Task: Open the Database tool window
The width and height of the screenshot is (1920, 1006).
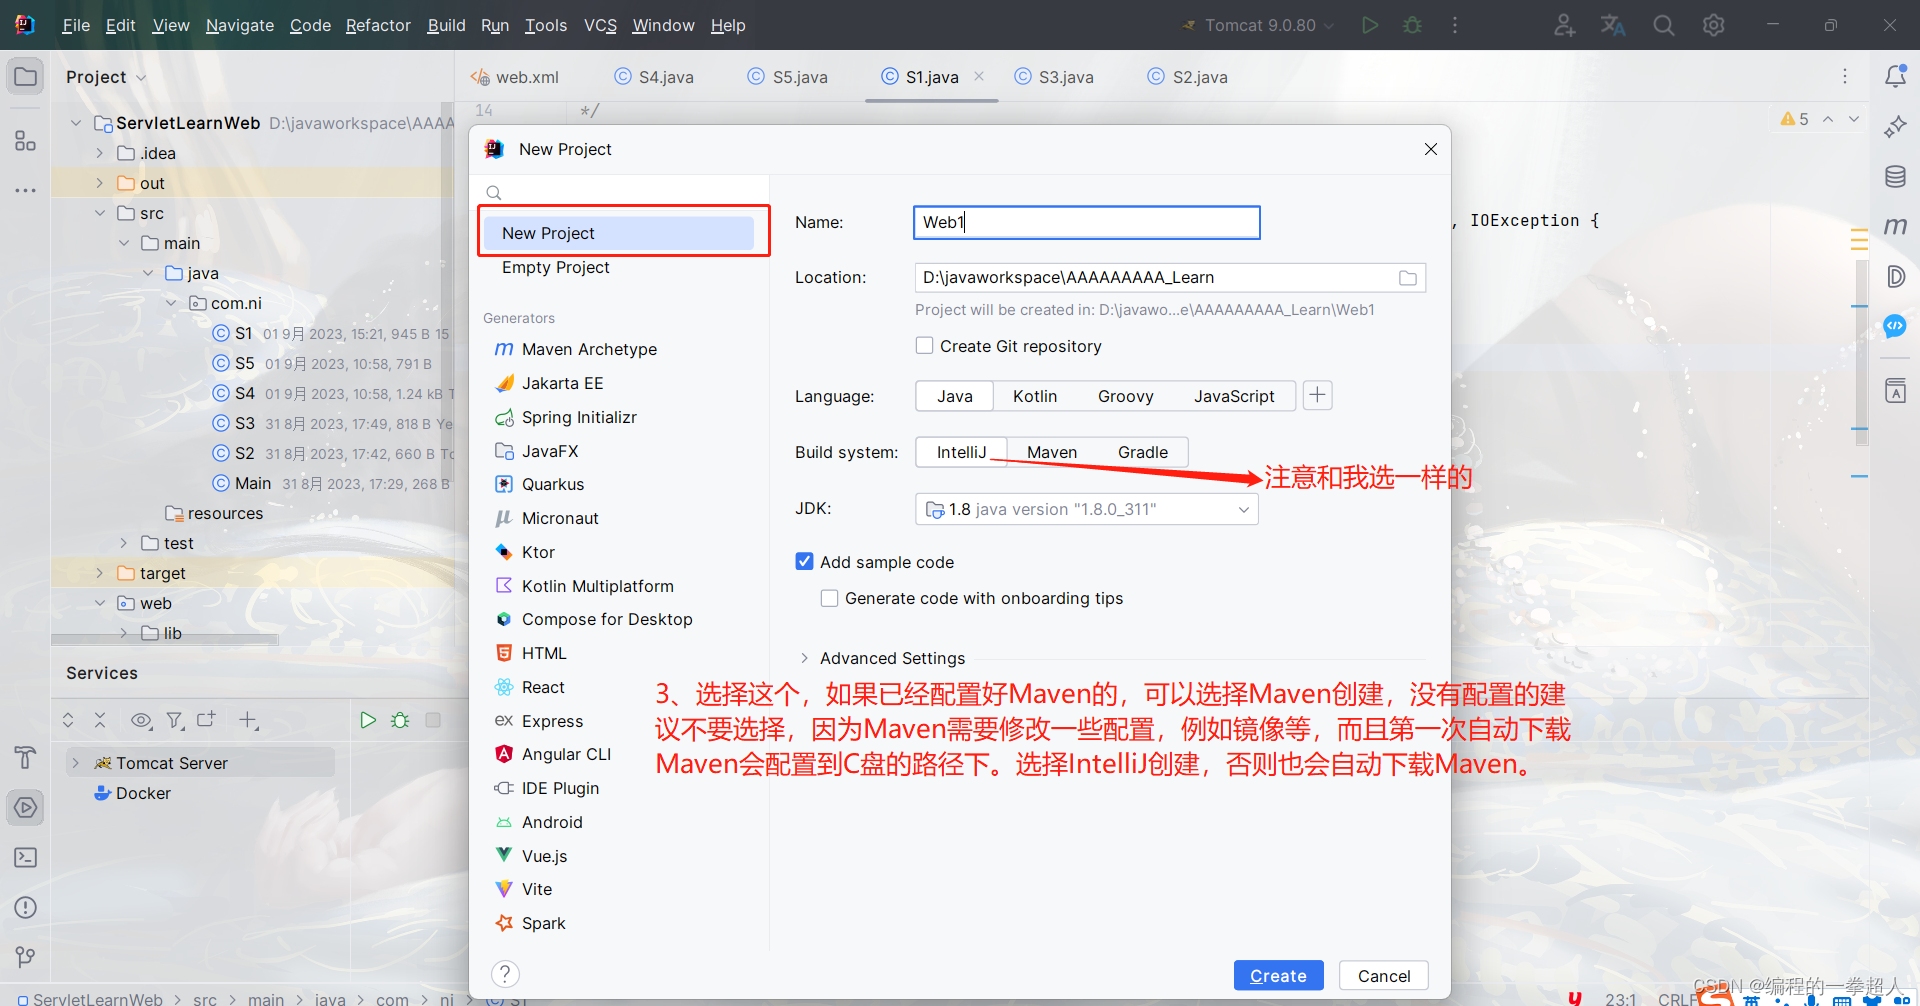Action: pos(1895,177)
